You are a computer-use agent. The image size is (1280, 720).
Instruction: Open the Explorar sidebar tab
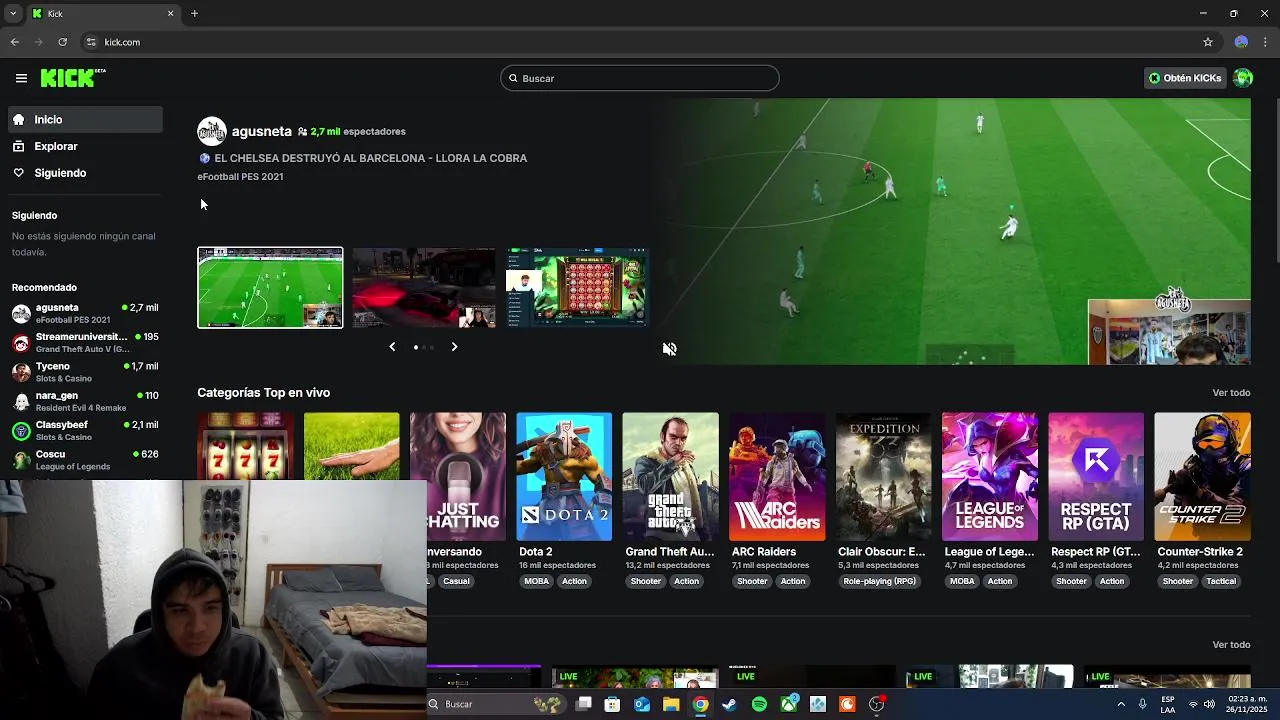(x=85, y=146)
